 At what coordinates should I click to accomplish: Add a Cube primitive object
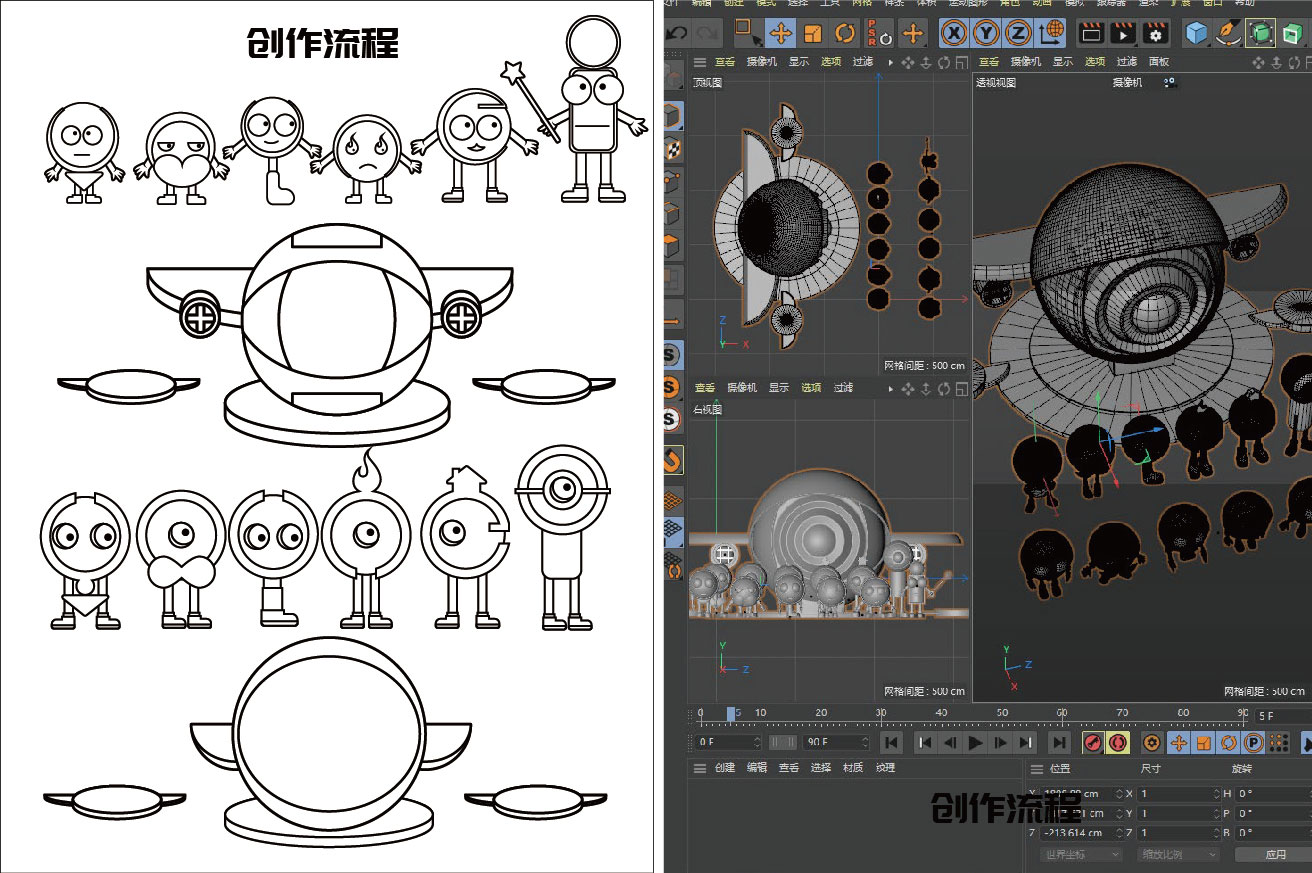coord(1196,33)
